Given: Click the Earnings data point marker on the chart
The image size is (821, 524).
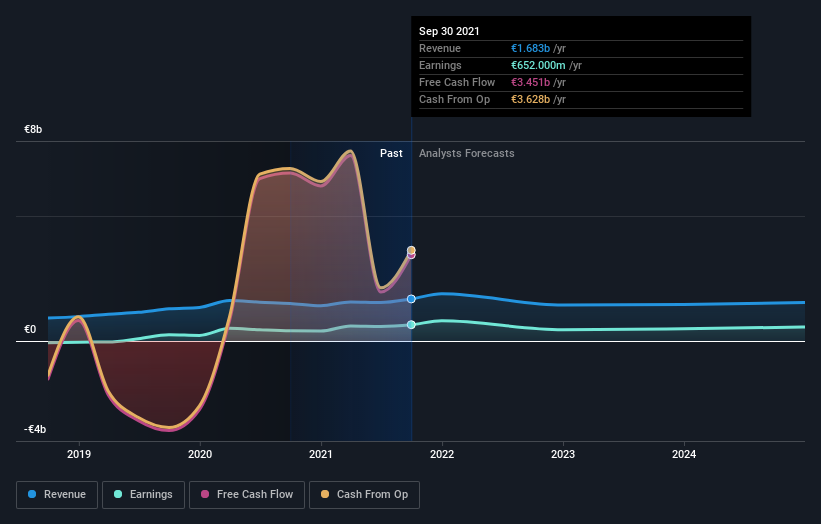Looking at the screenshot, I should pyautogui.click(x=411, y=325).
